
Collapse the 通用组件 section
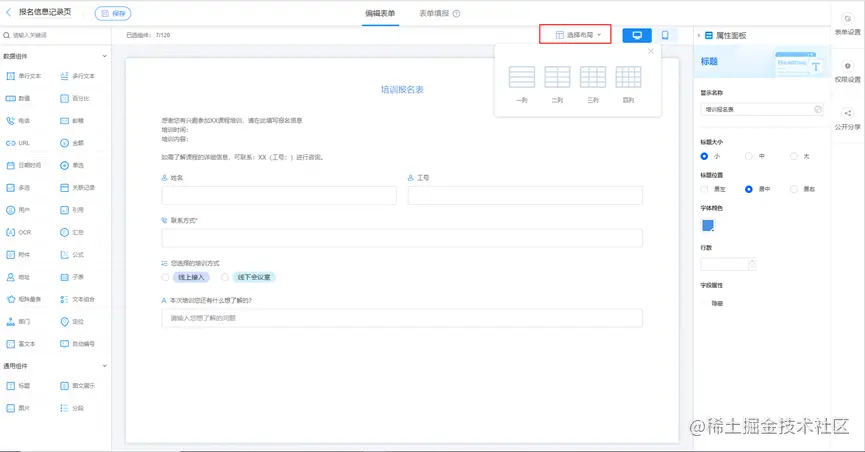coord(104,366)
